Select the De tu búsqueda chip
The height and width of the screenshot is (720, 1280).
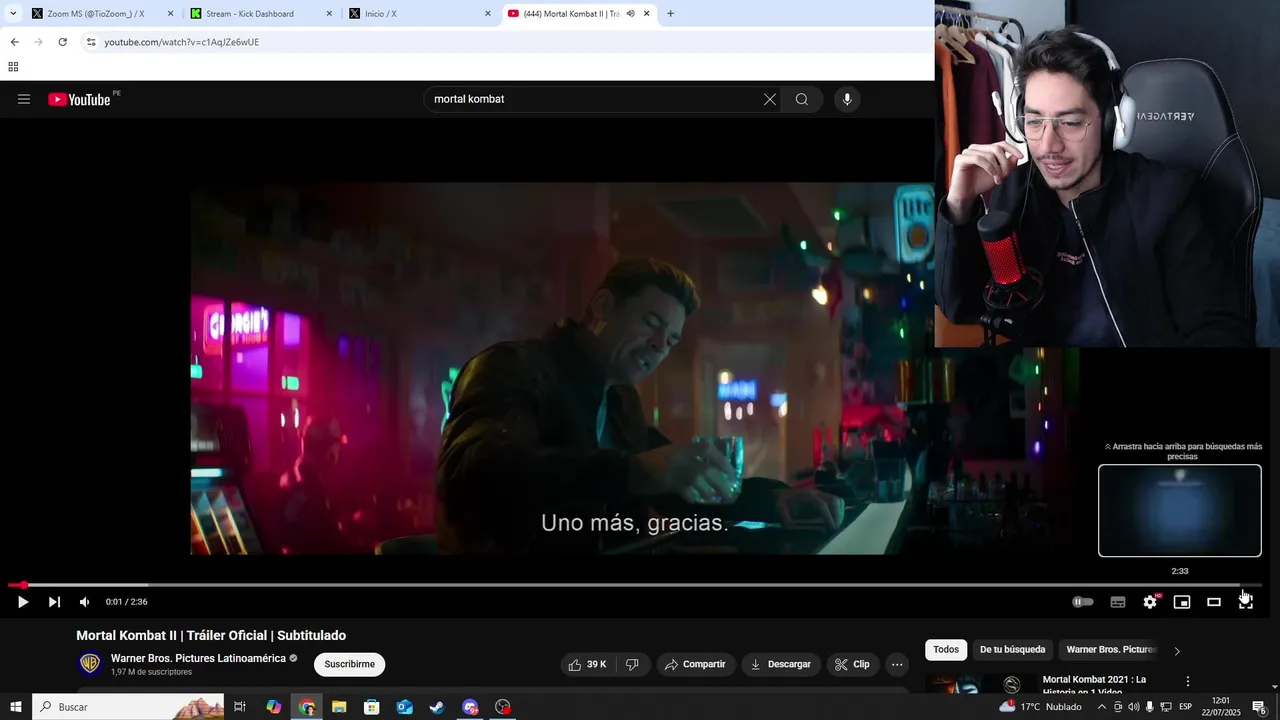[x=1012, y=650]
